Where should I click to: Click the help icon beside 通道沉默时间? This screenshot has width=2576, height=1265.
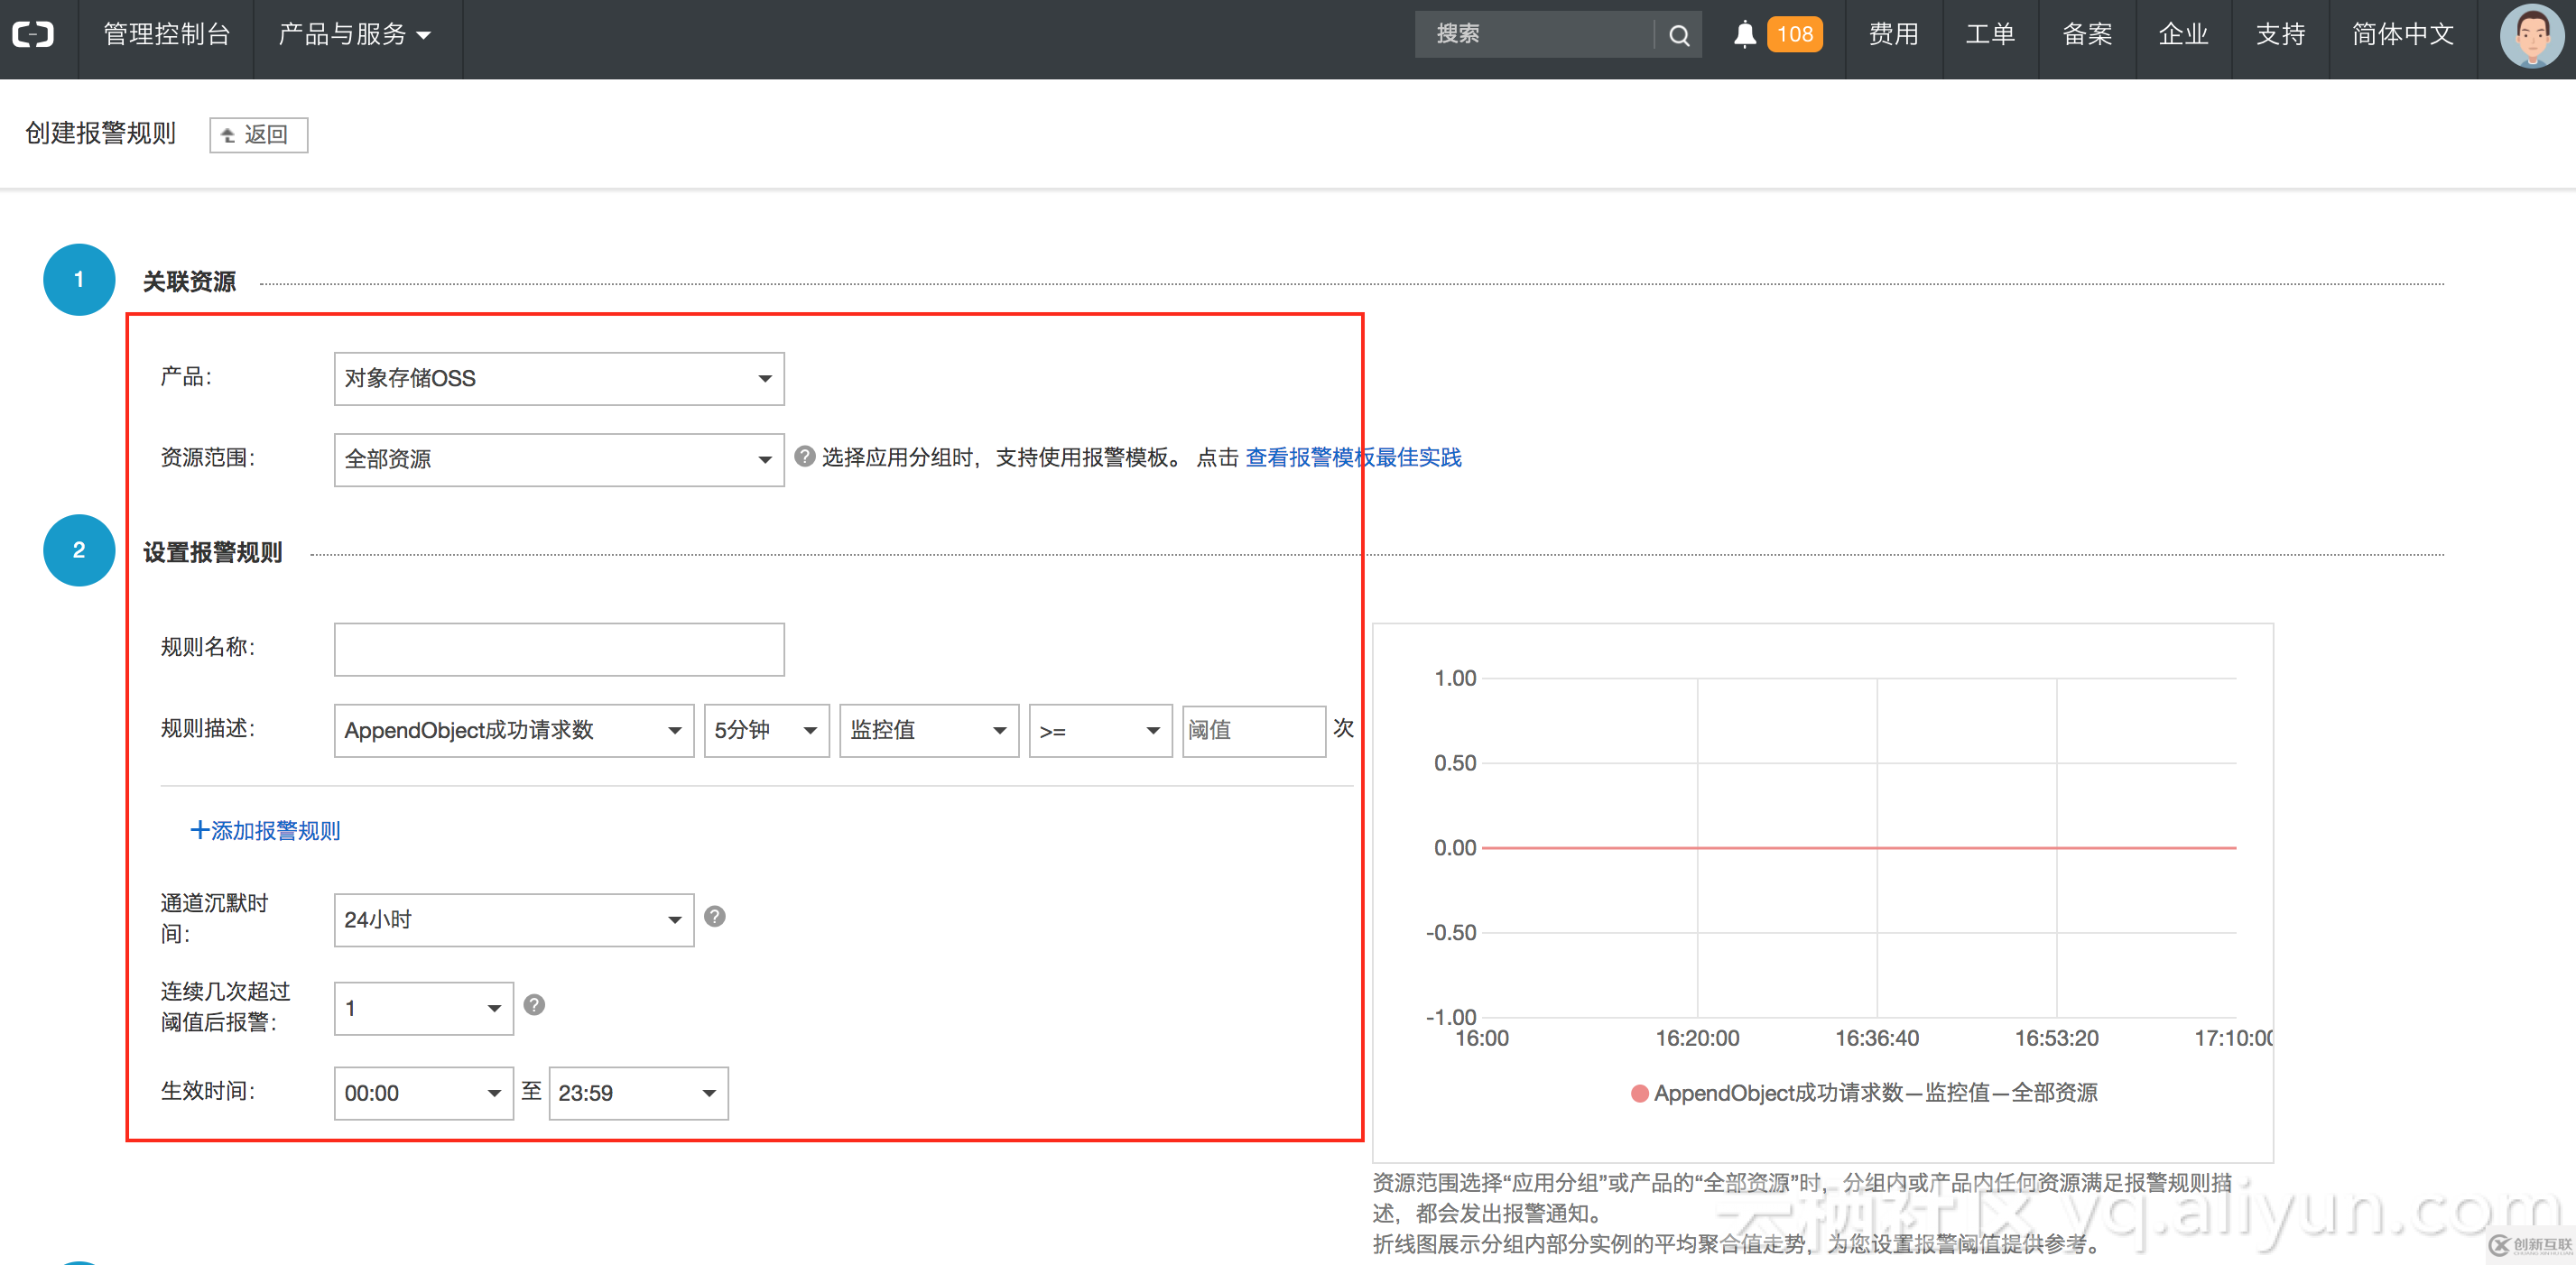click(x=715, y=916)
